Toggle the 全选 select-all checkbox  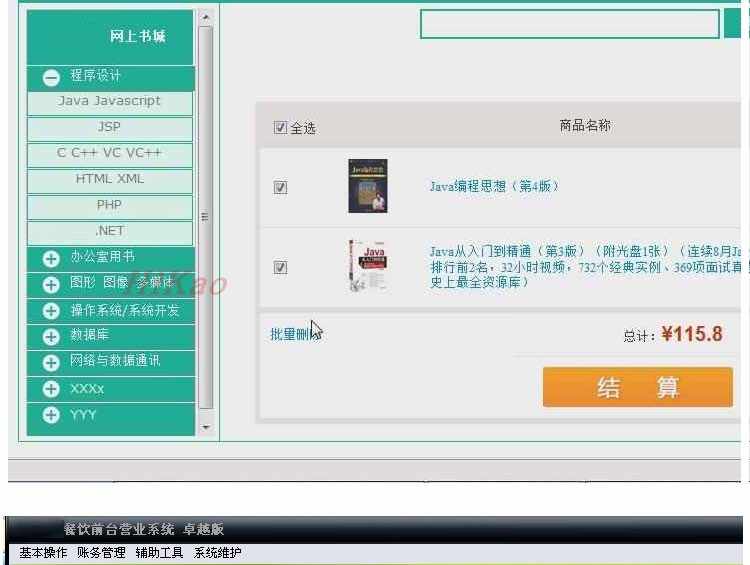click(280, 127)
